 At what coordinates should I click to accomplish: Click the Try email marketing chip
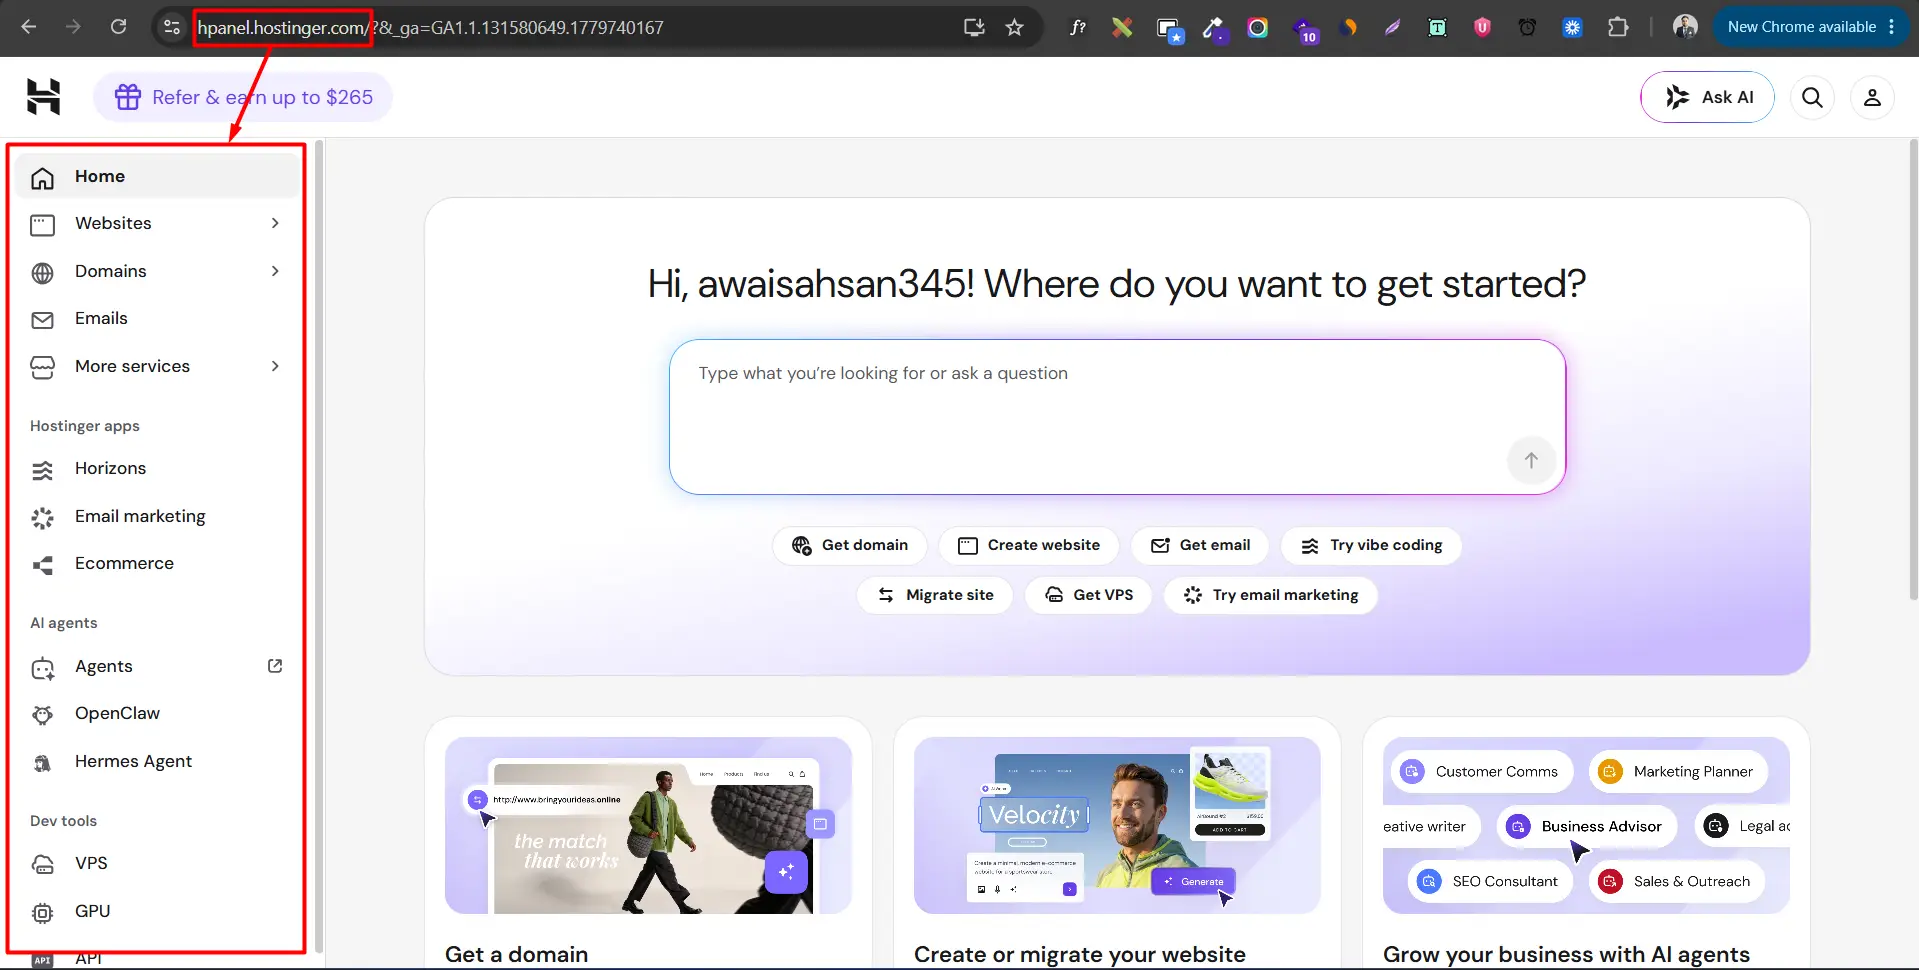(1270, 595)
